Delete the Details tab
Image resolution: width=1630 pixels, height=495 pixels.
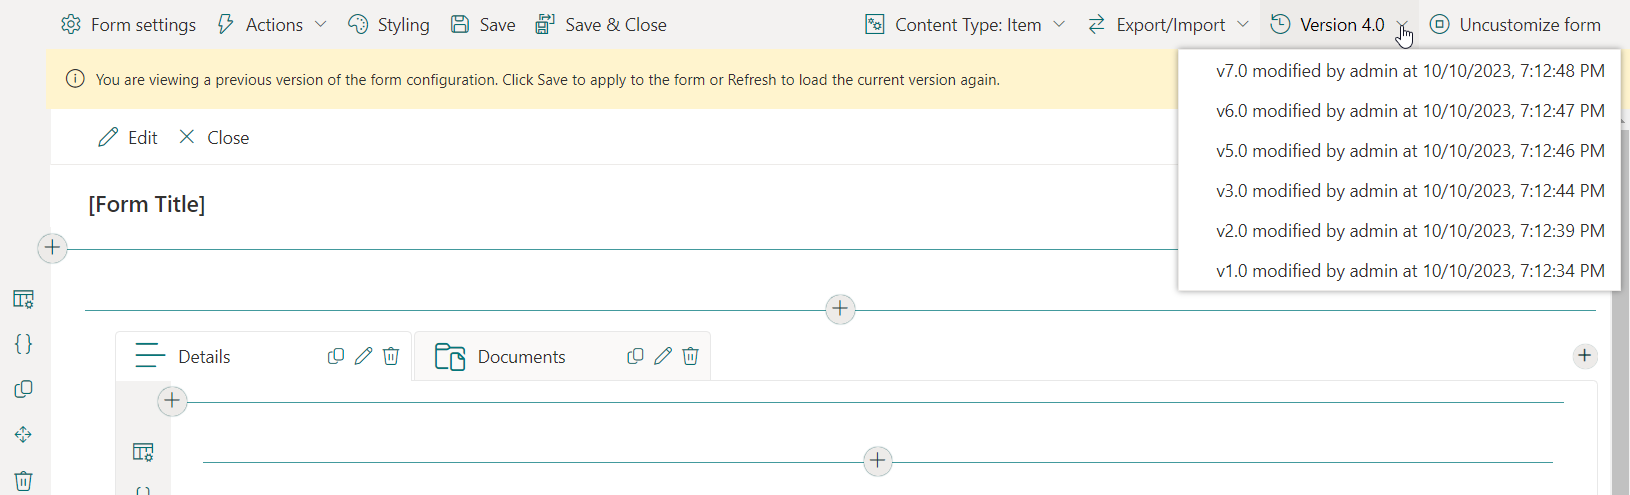coord(391,356)
